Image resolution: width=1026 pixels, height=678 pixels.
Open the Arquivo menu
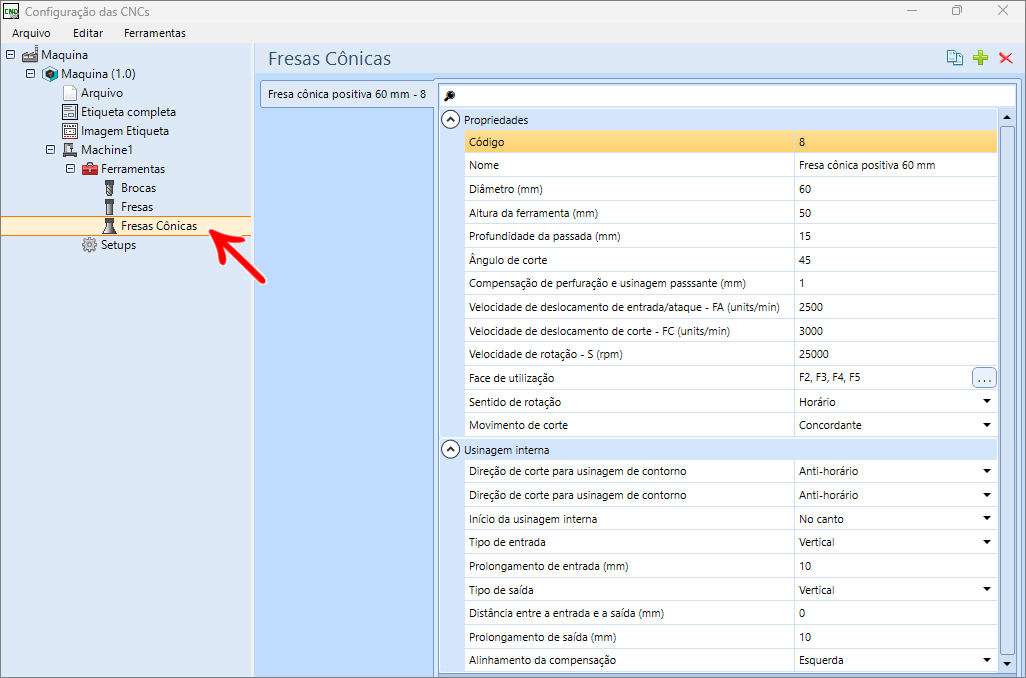point(31,33)
